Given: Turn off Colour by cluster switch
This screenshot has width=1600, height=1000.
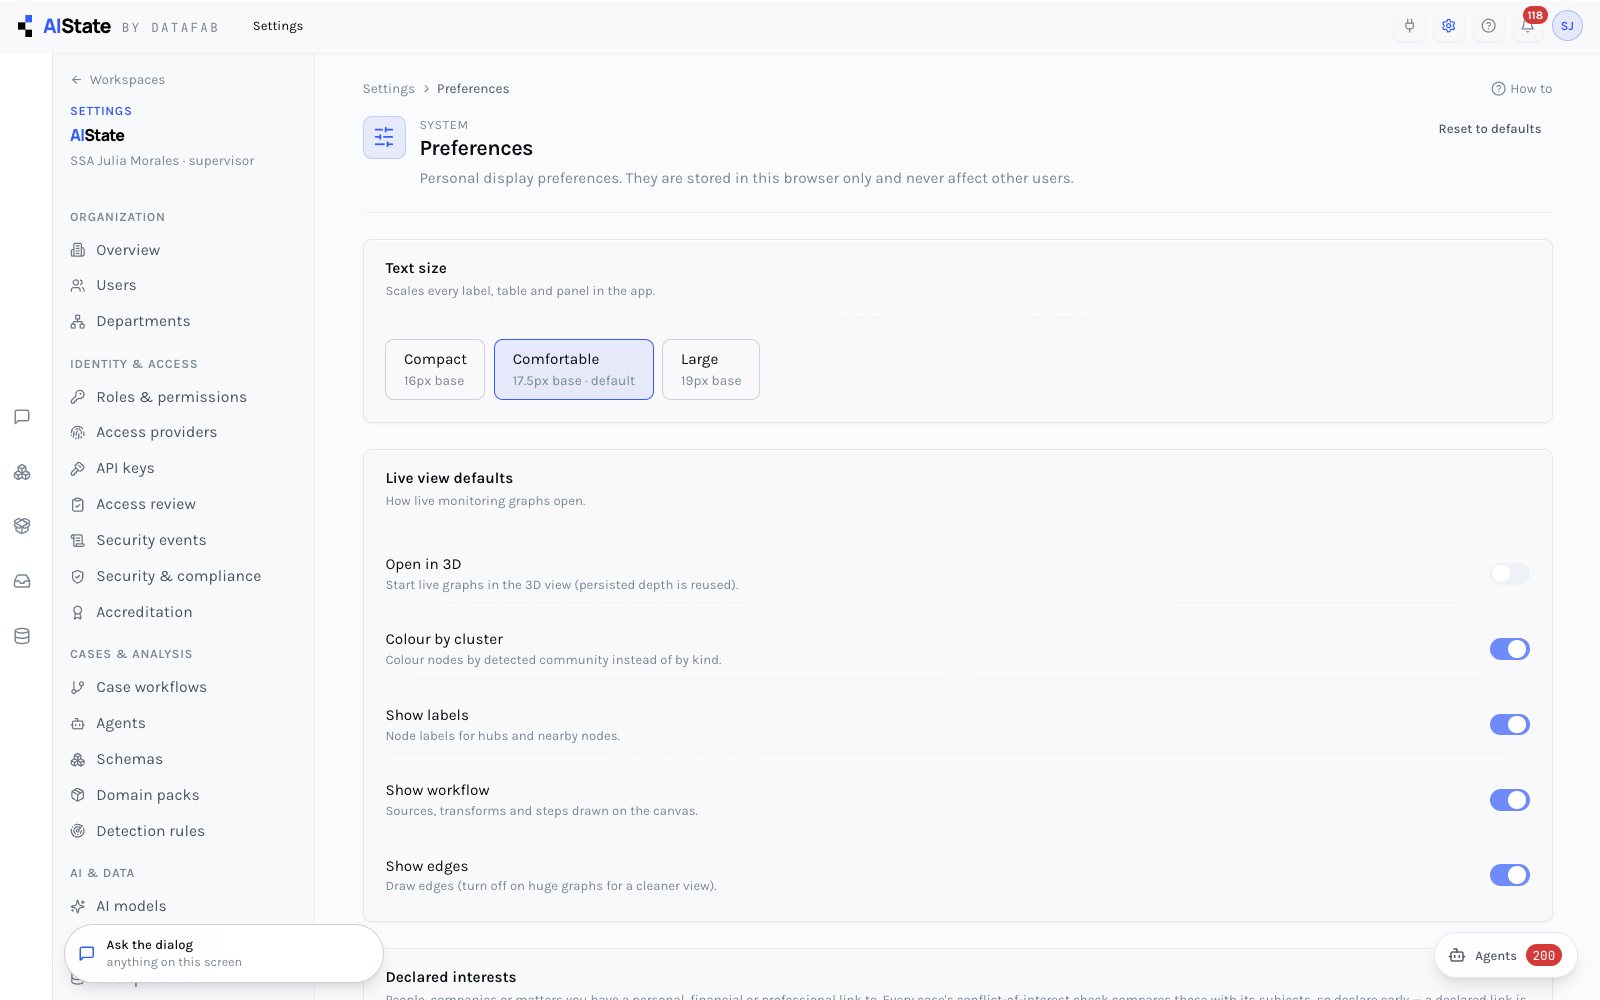Looking at the screenshot, I should tap(1509, 649).
